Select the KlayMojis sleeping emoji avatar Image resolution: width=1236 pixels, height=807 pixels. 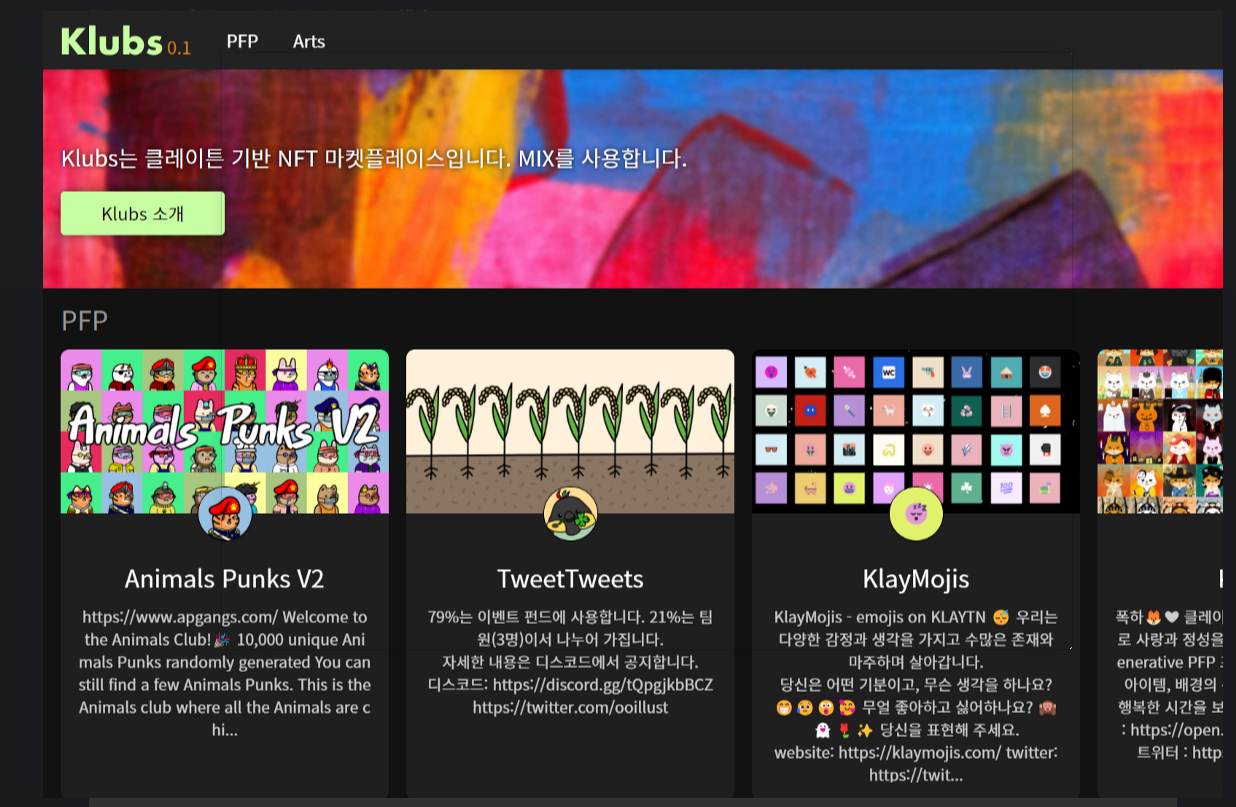[916, 514]
